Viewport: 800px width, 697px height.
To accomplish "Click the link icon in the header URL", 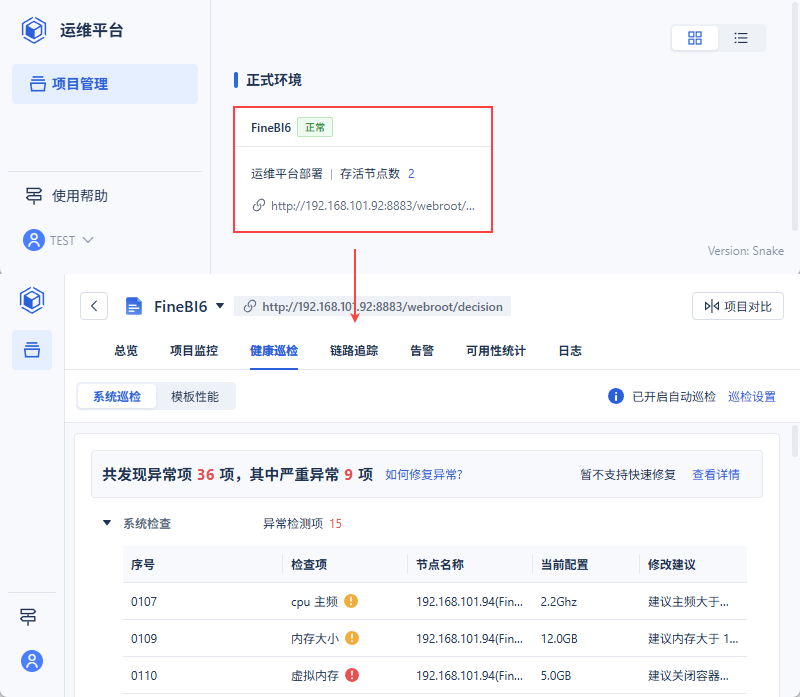I will [249, 306].
